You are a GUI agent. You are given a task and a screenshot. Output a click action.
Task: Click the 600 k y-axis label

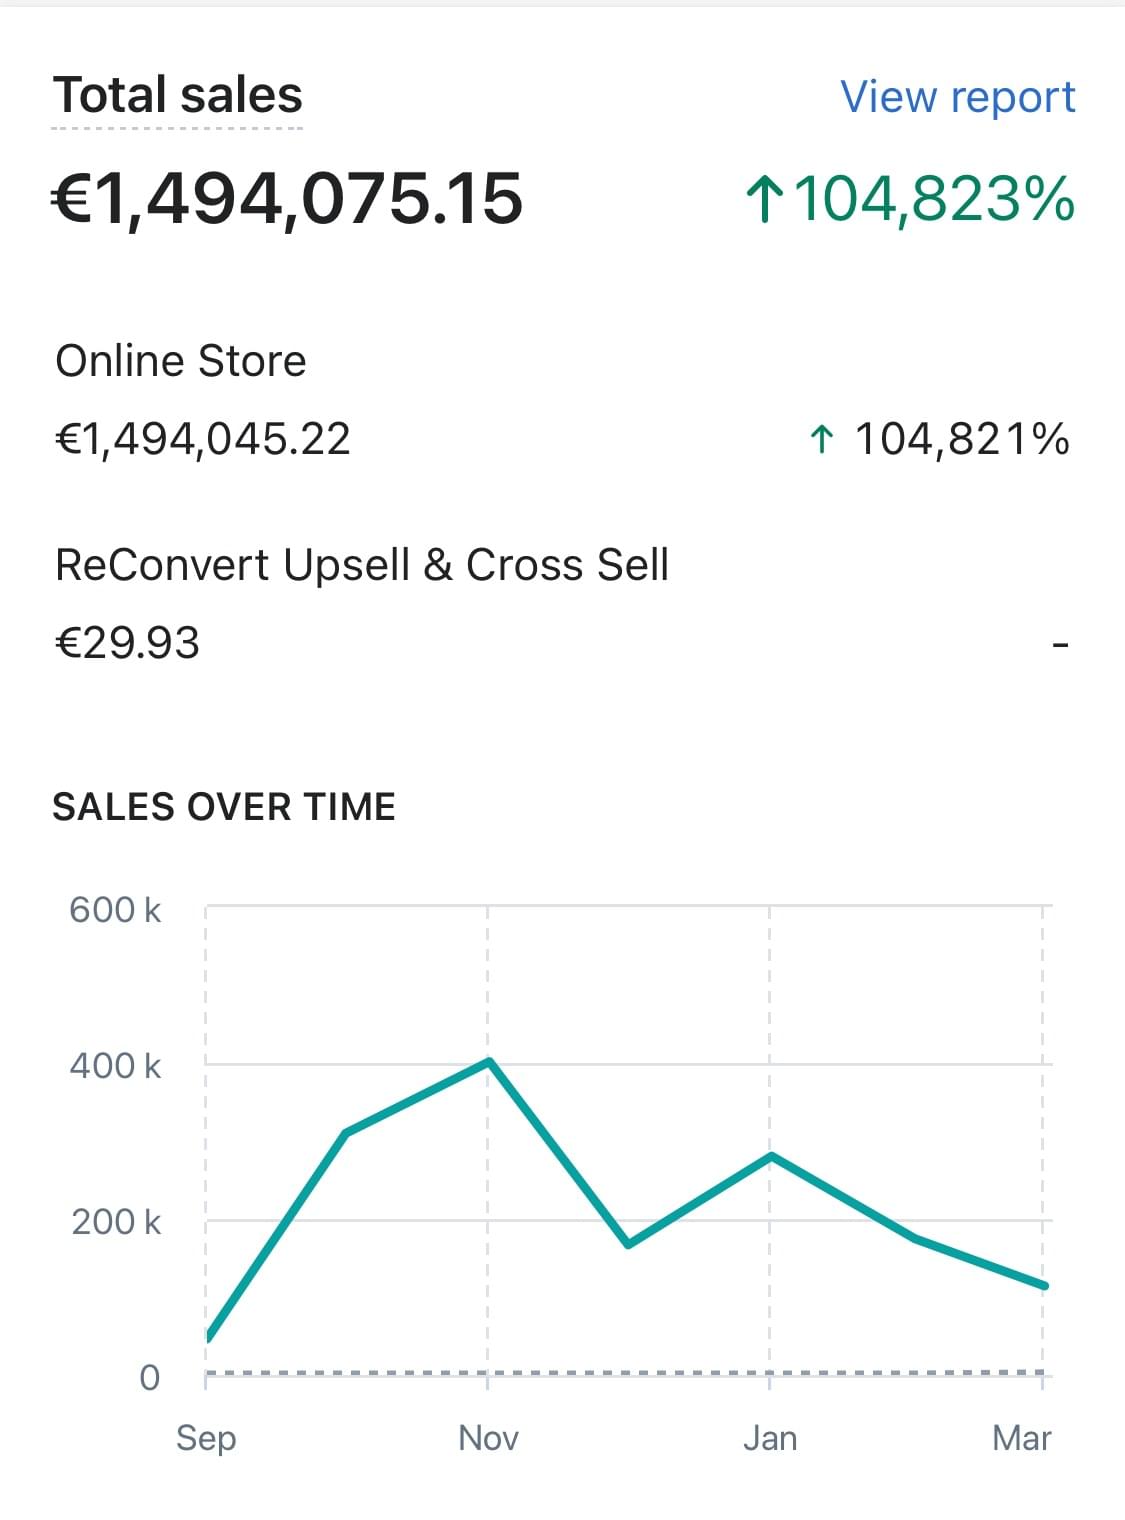(115, 910)
